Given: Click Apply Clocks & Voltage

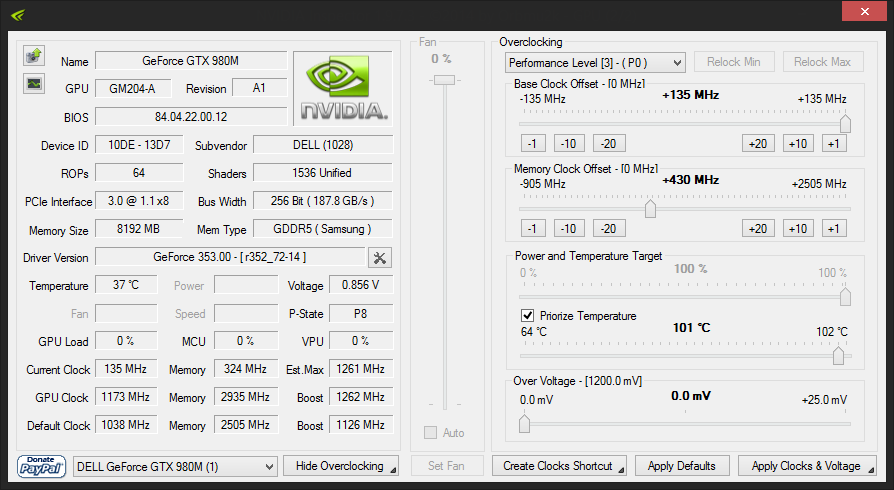Looking at the screenshot, I should click(x=807, y=466).
